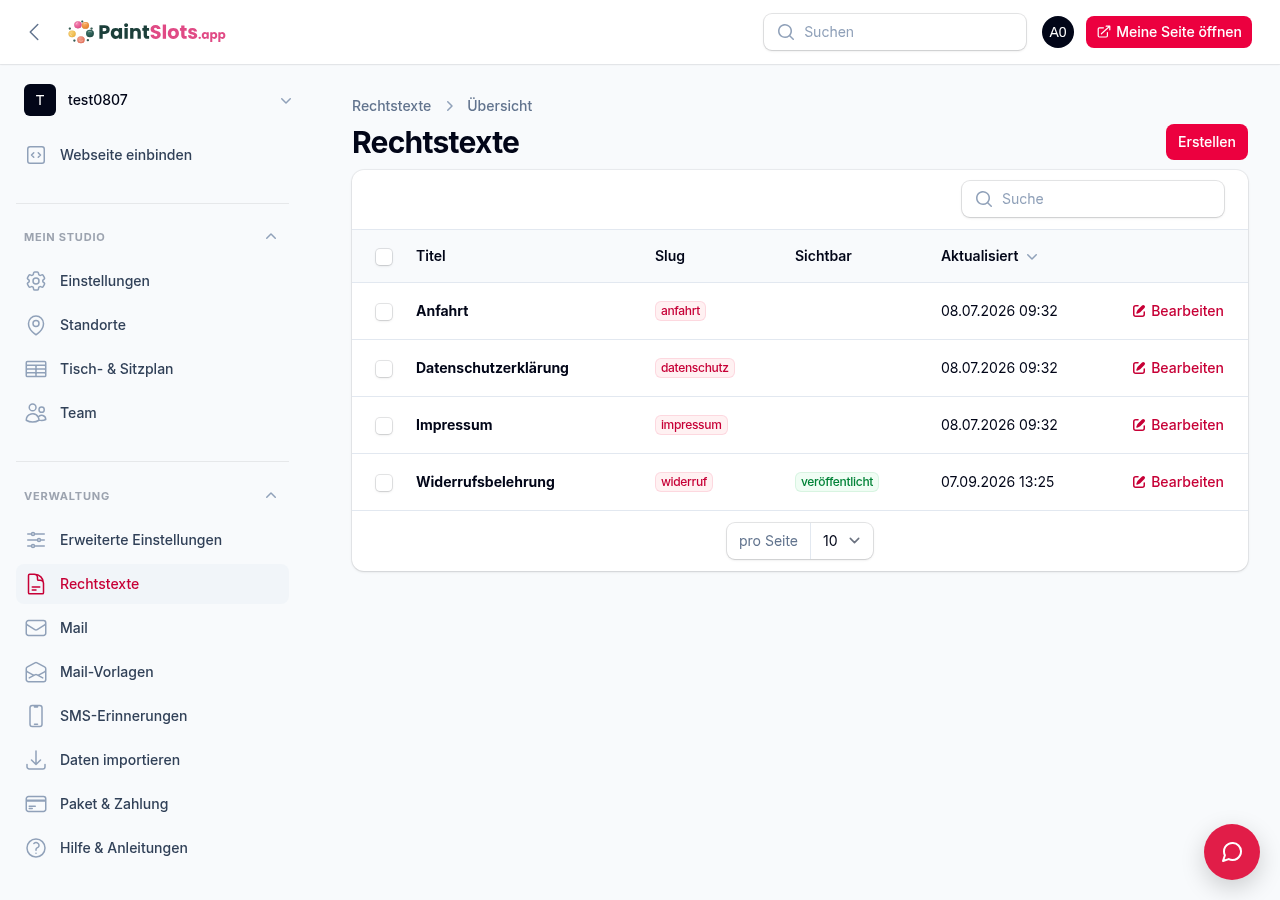The height and width of the screenshot is (900, 1280).
Task: Click the Standorte pin icon
Action: click(36, 325)
